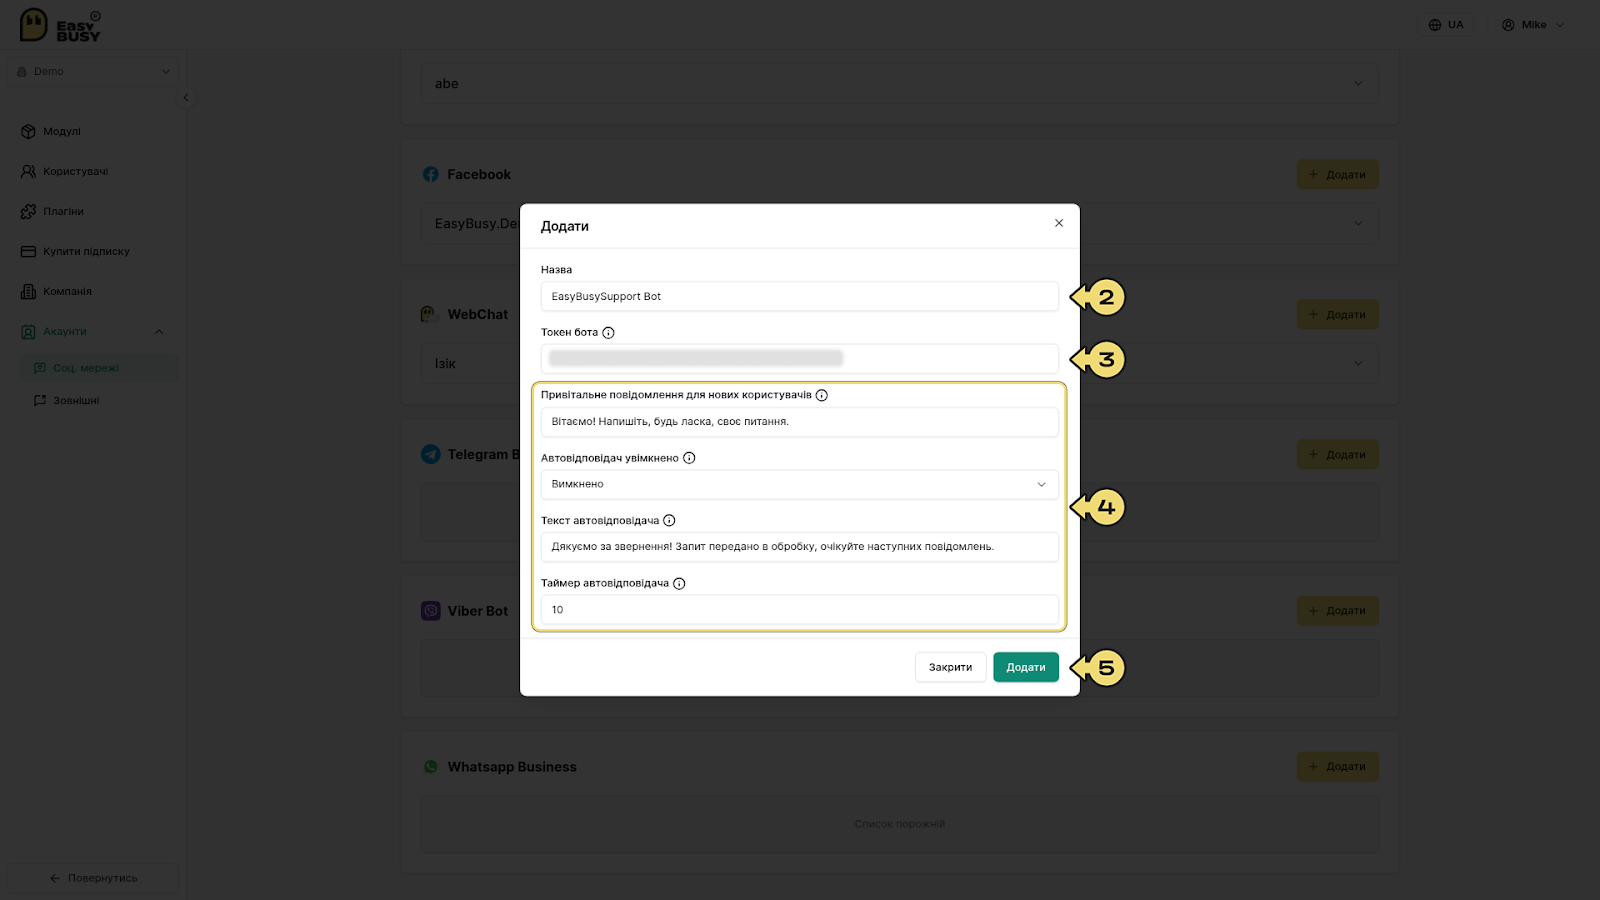Focus the Таймер автовідповідача field
The width and height of the screenshot is (1600, 900).
(800, 609)
